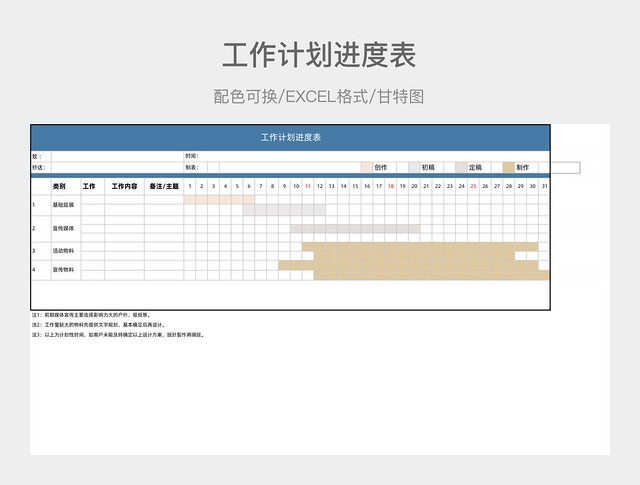Click the 定稿 legend label

[476, 167]
